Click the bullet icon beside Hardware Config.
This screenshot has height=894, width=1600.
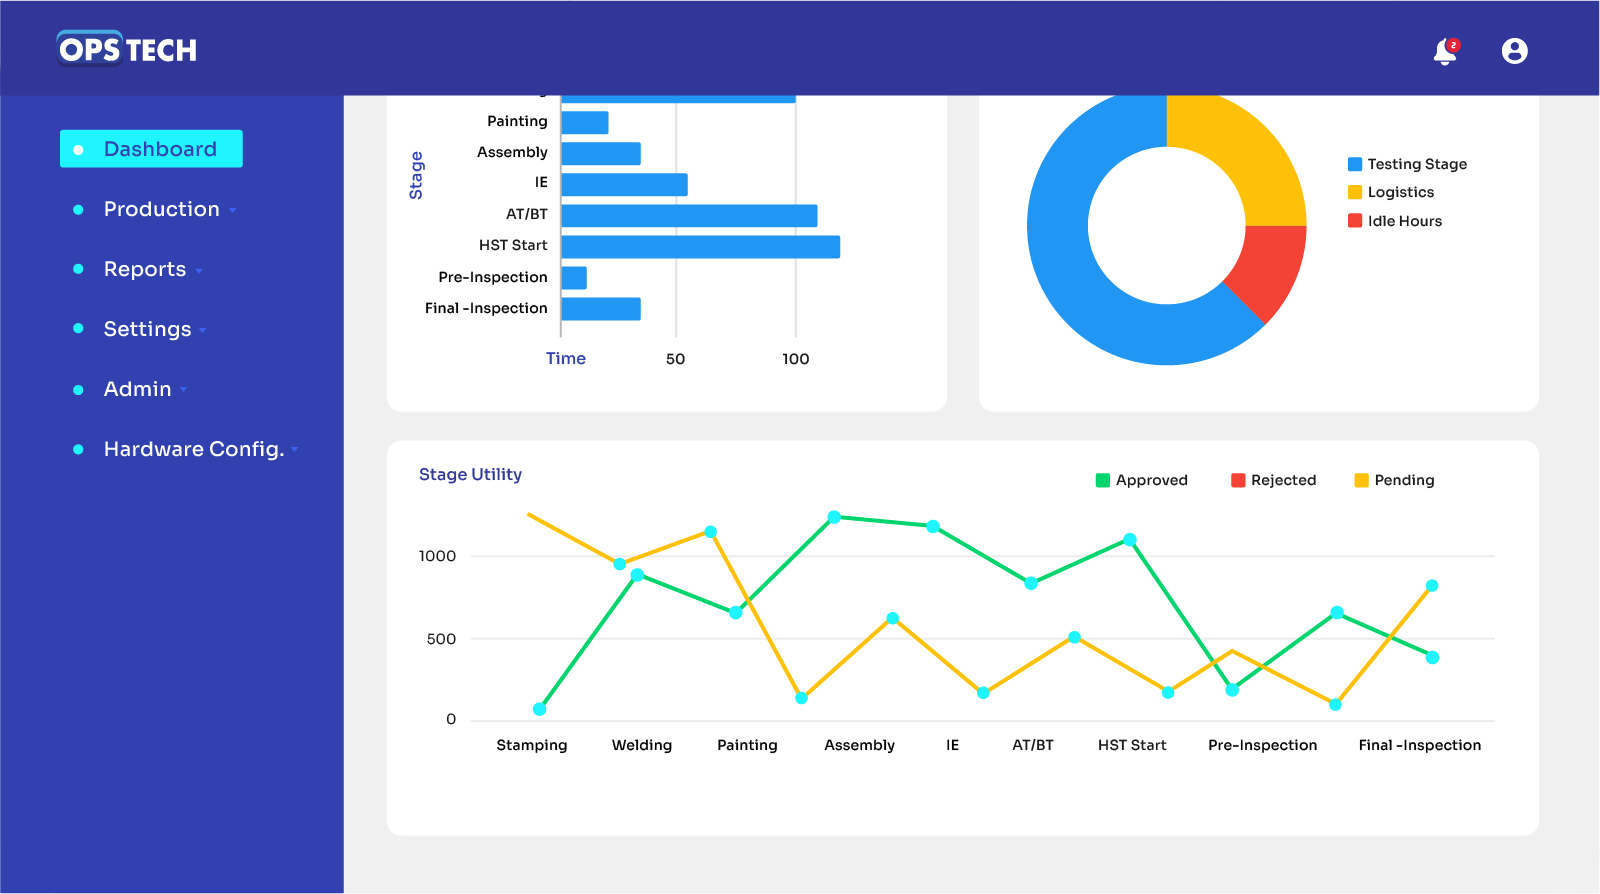tap(78, 450)
